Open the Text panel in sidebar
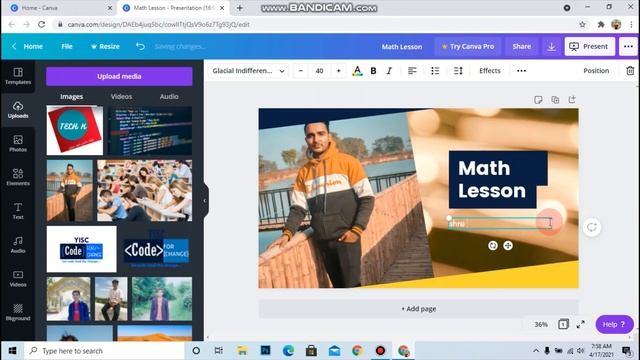 point(18,211)
